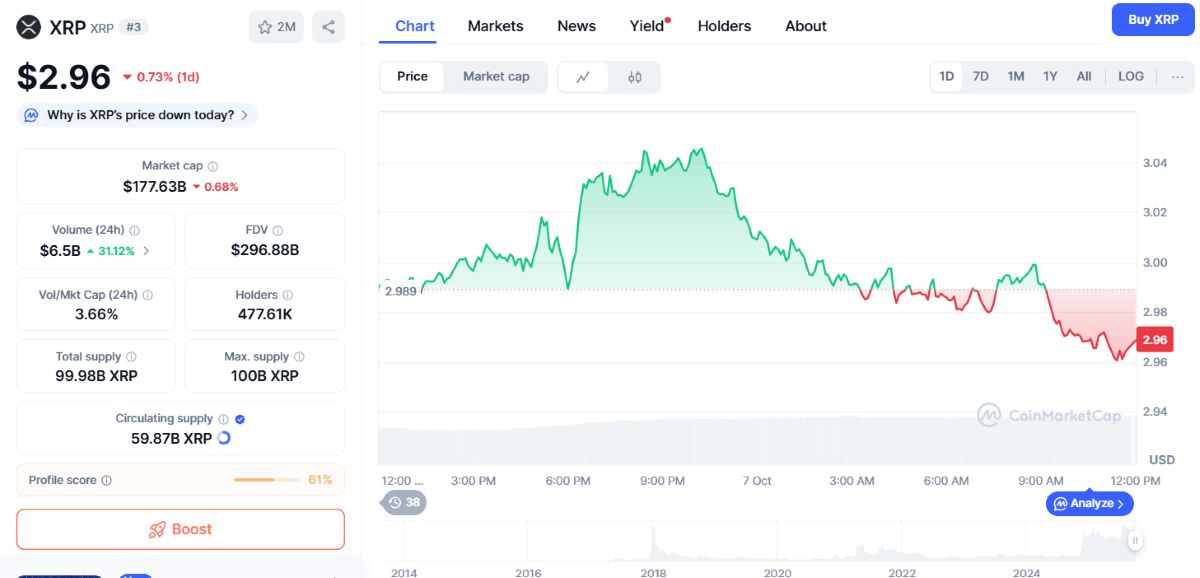
Task: Click the Circulating supply info icon
Action: tap(223, 419)
